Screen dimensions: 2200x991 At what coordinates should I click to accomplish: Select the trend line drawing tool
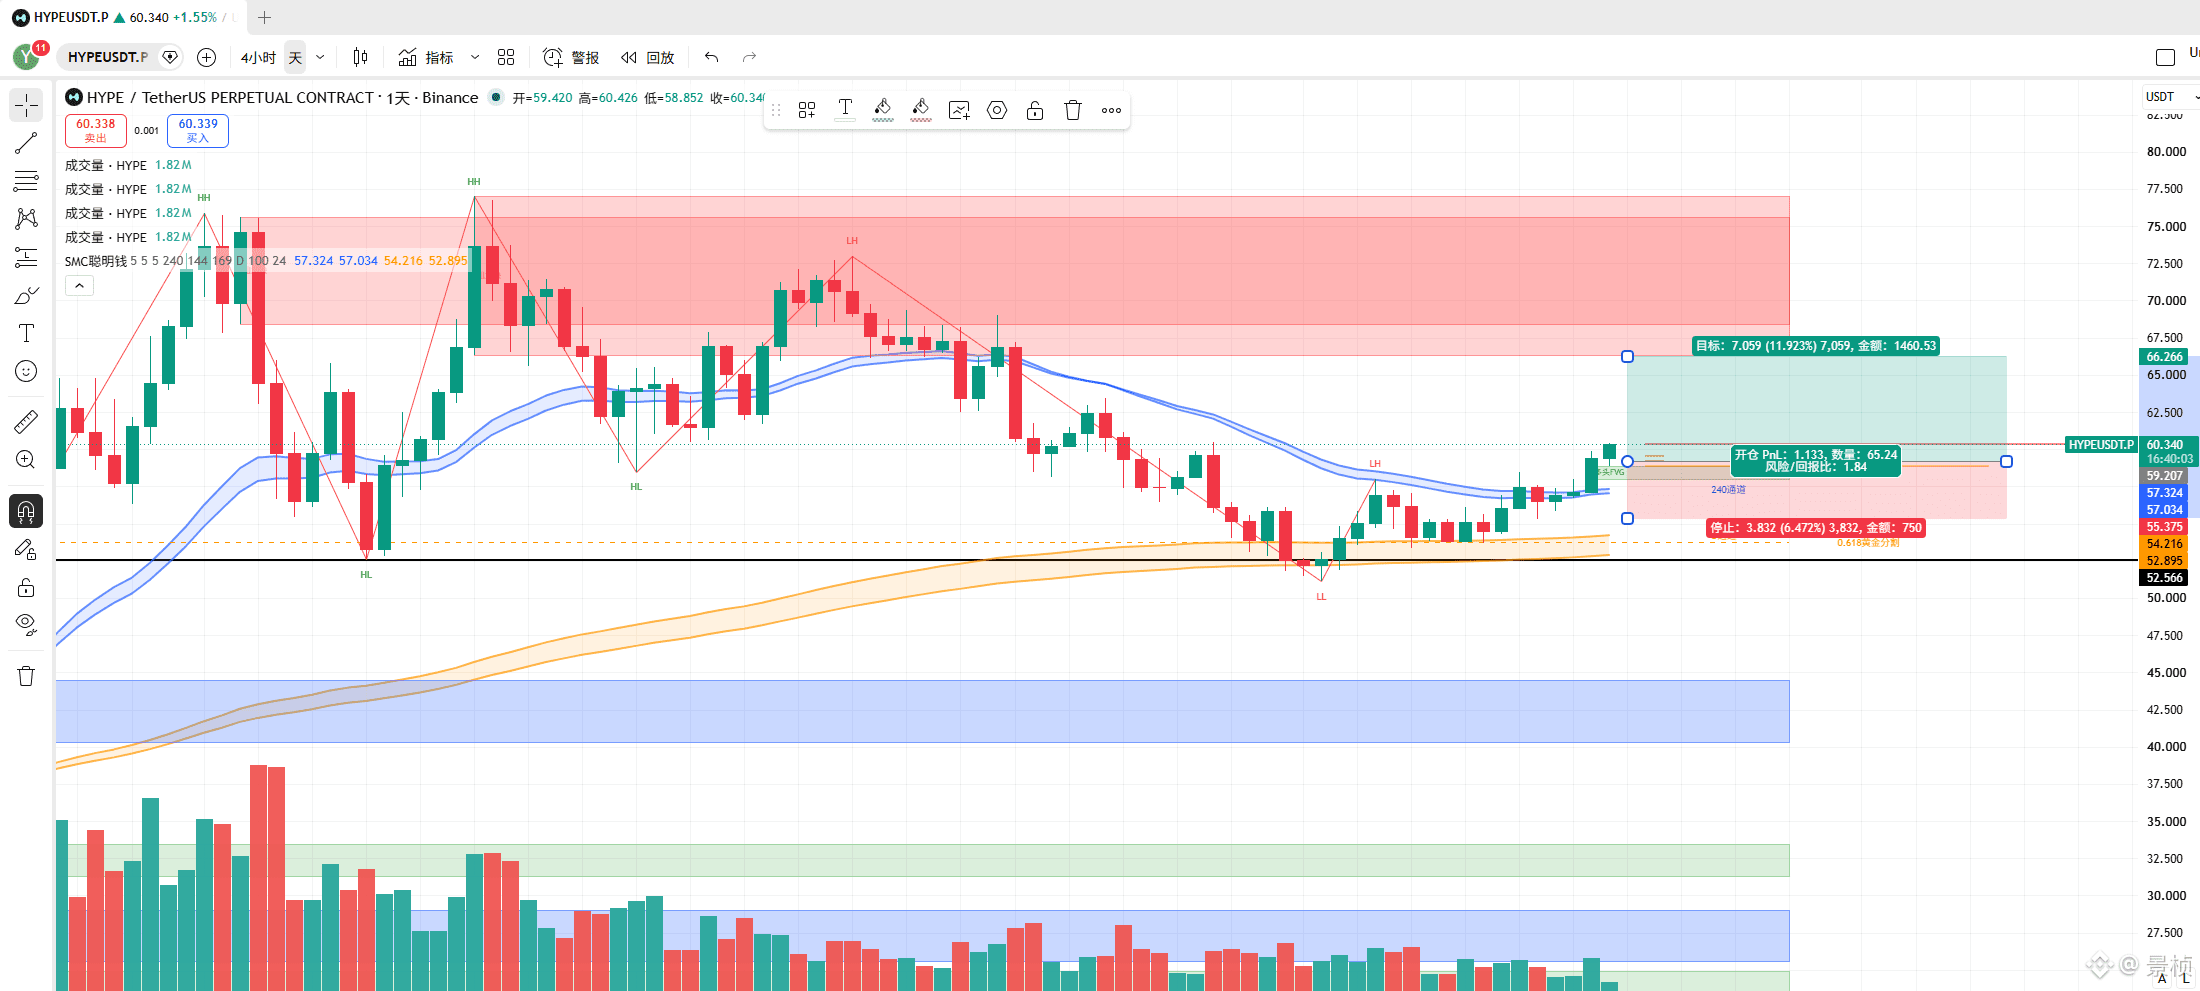26,144
